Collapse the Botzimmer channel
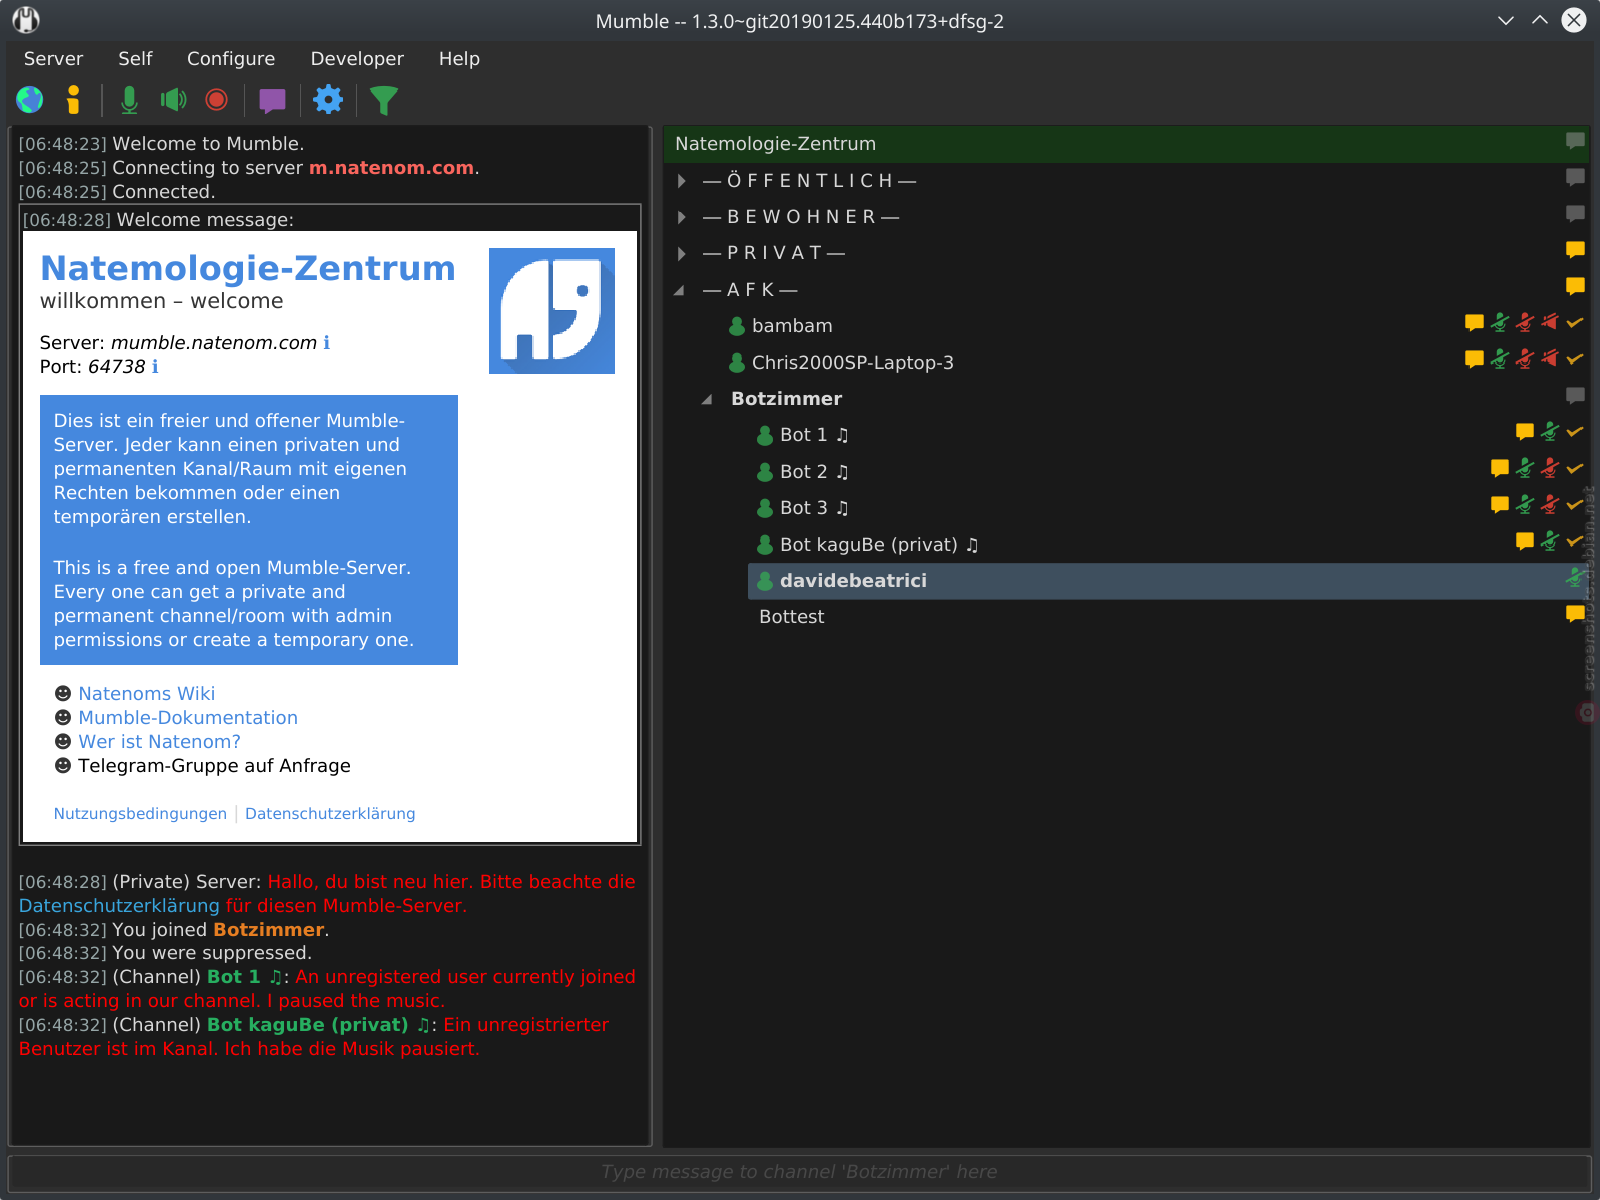Image resolution: width=1600 pixels, height=1200 pixels. pos(708,399)
